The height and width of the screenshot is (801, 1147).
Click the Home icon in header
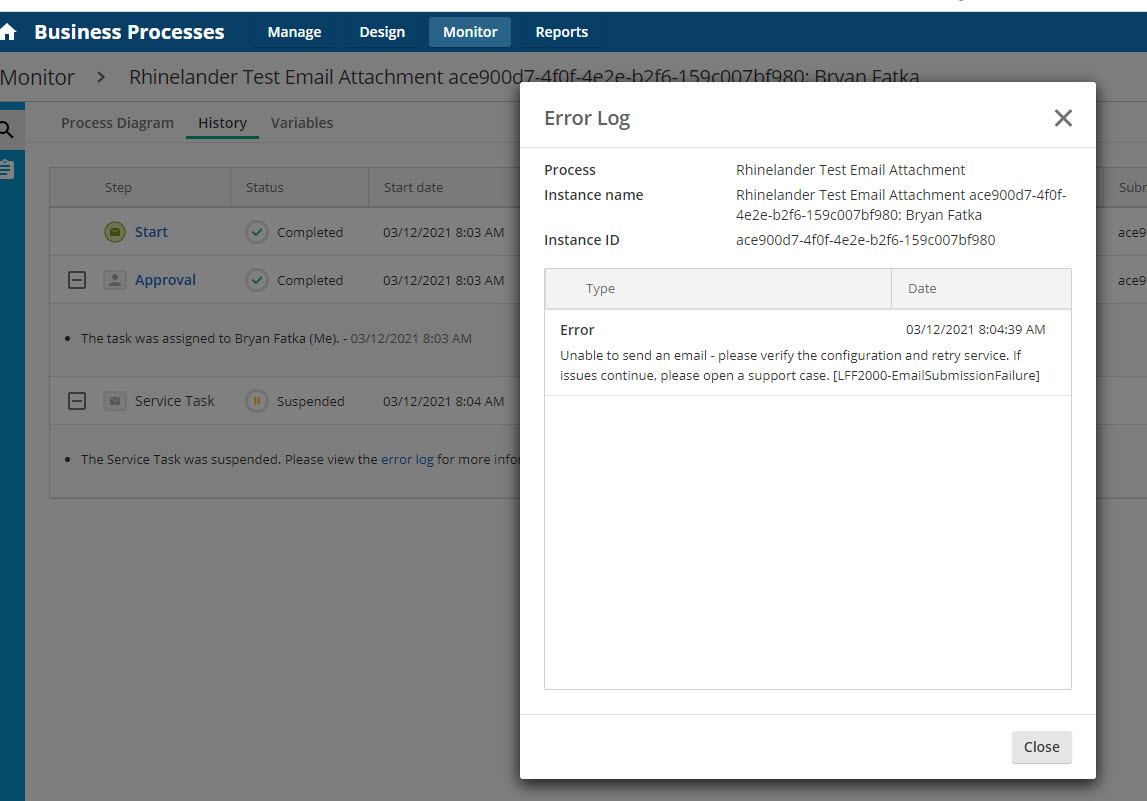[x=8, y=32]
